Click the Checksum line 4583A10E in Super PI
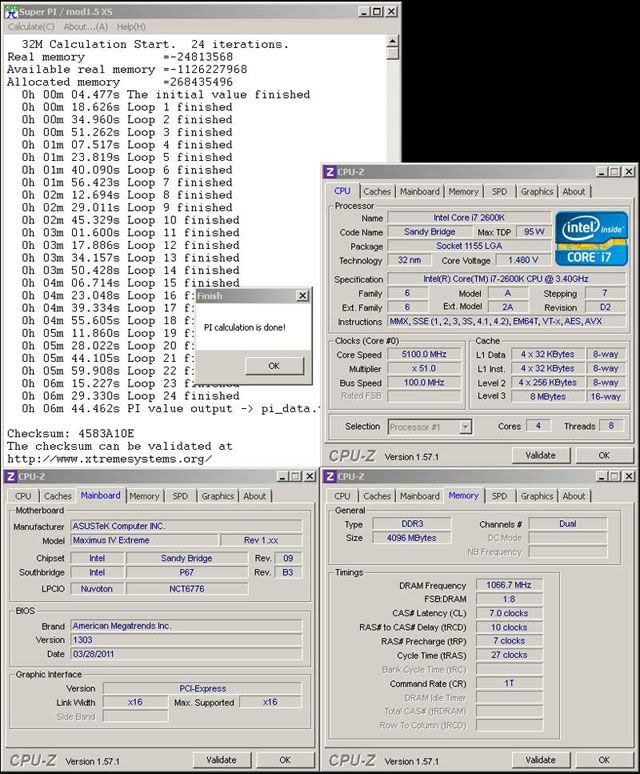The image size is (640, 774). [71, 433]
